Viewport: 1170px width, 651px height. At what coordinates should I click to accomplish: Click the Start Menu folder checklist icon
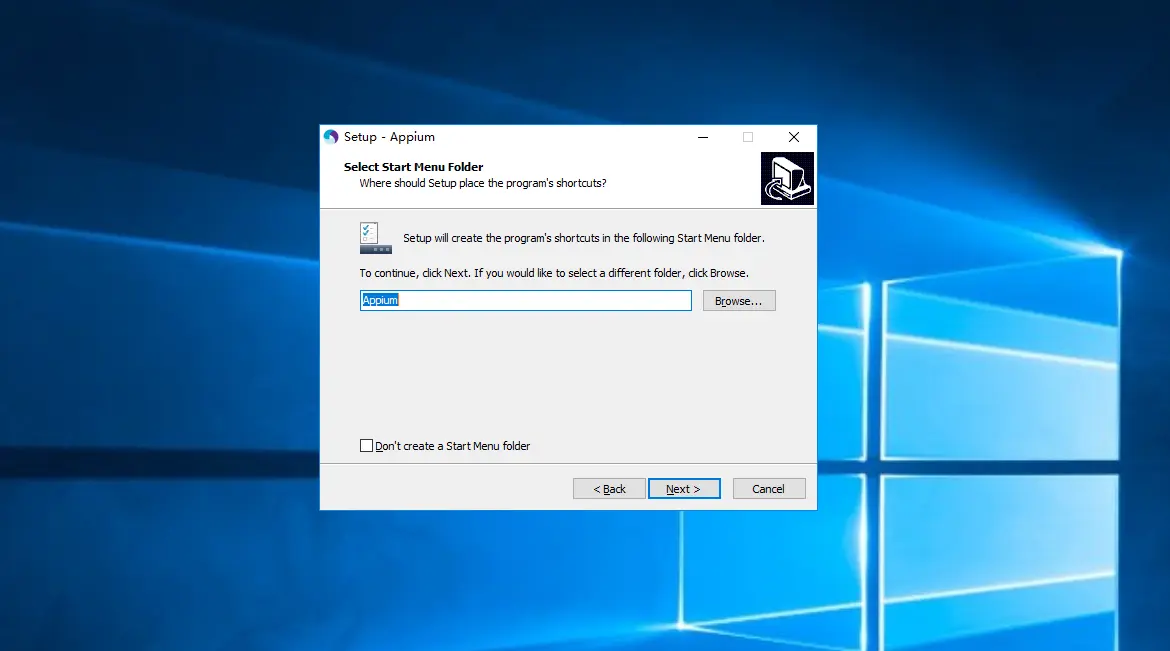(375, 238)
